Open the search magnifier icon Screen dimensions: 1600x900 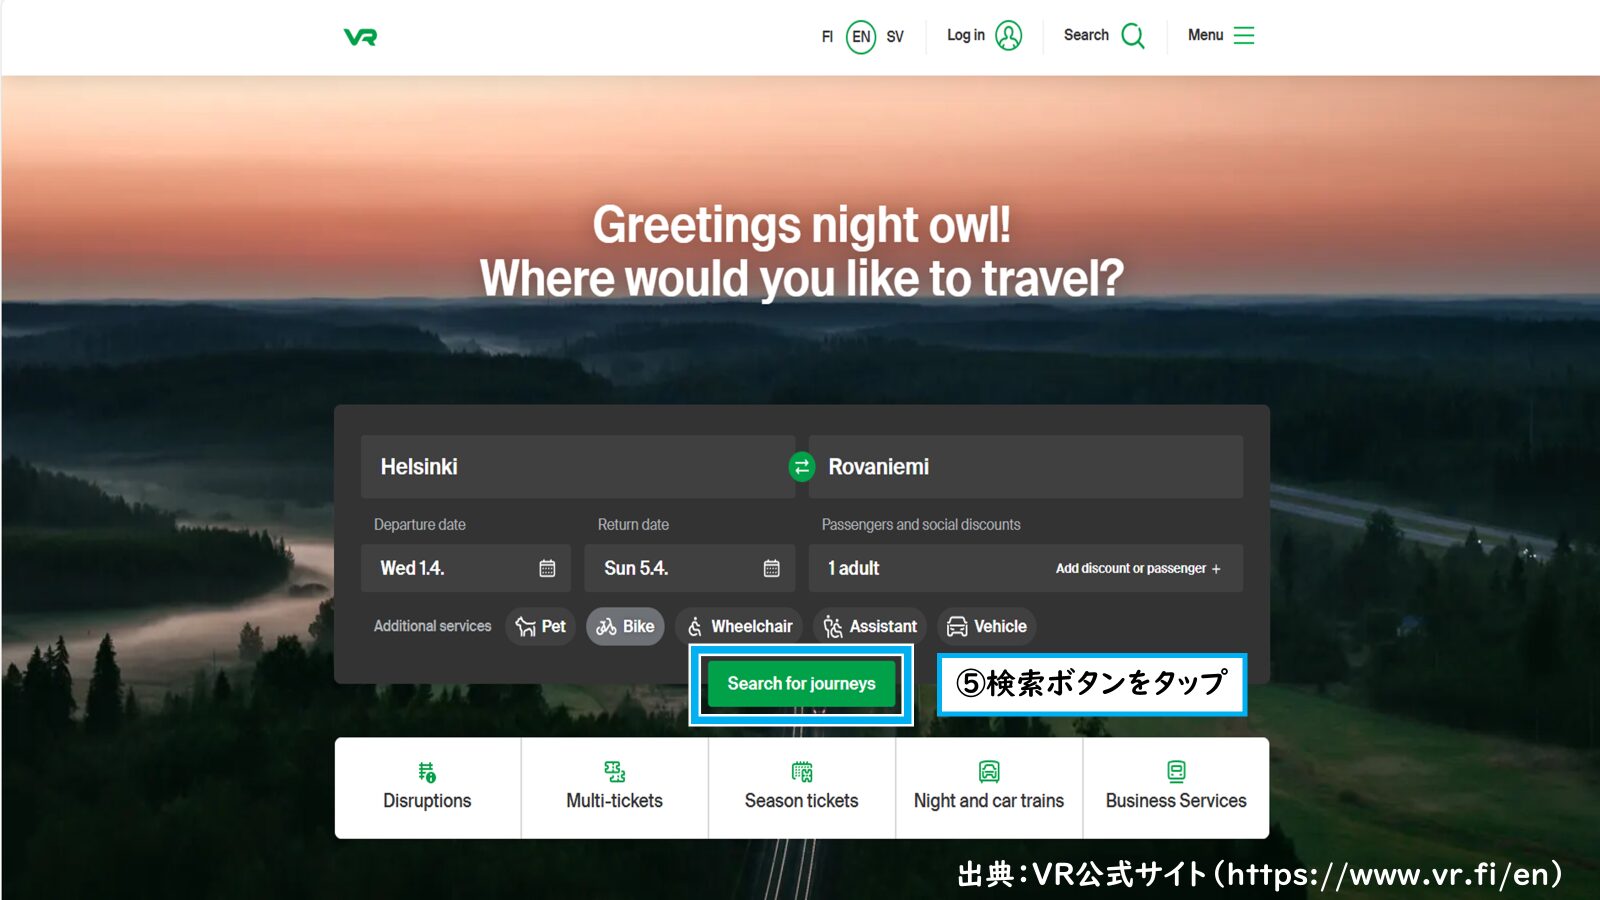[x=1132, y=36]
